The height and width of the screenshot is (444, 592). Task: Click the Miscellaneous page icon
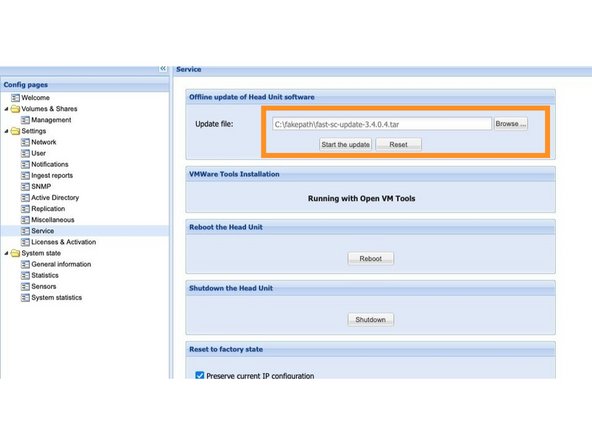click(x=25, y=220)
